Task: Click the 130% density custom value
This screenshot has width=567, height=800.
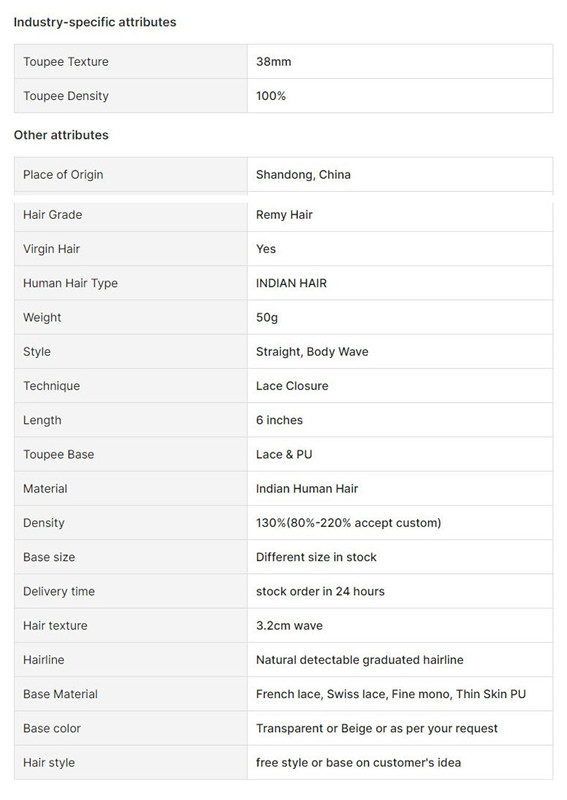Action: click(349, 523)
